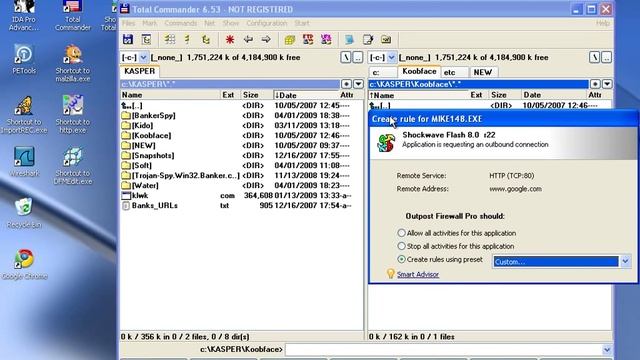
Task: Open the Recycle Bin on the desktop
Action: 24,213
